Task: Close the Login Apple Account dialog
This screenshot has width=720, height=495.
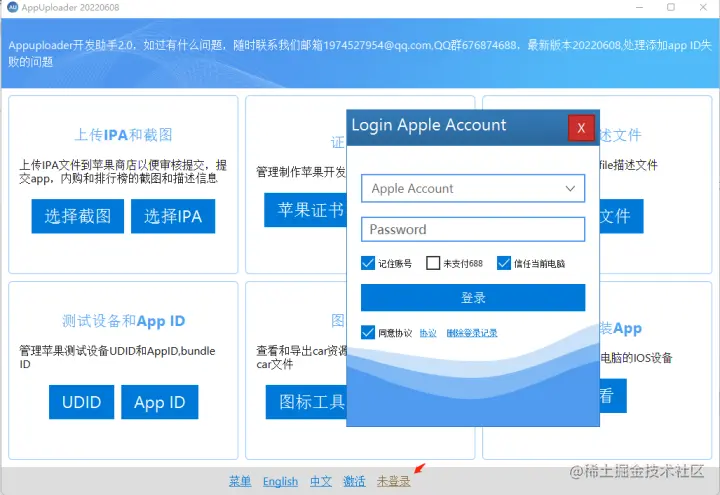Action: click(x=581, y=128)
